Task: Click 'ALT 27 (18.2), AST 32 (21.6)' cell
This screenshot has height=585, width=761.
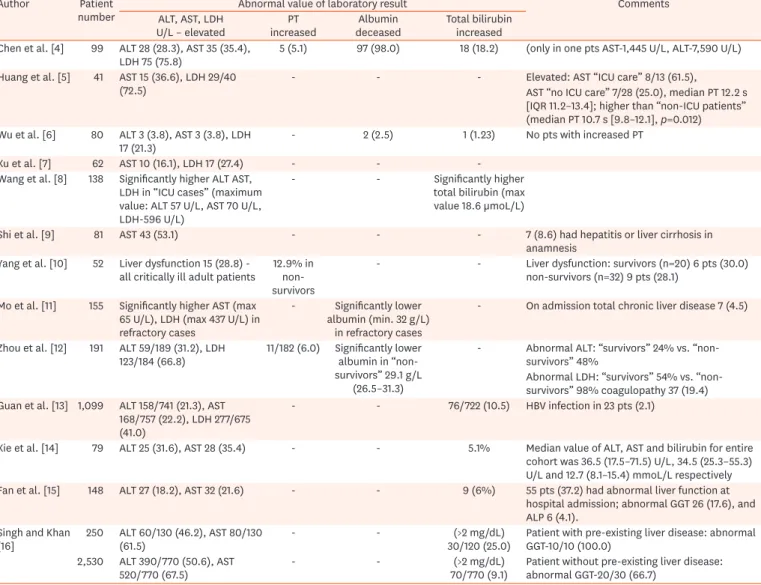Action: pyautogui.click(x=182, y=490)
